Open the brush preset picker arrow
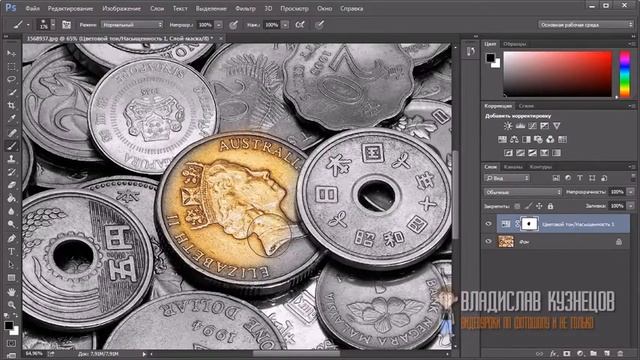The height and width of the screenshot is (360, 640). coord(53,25)
